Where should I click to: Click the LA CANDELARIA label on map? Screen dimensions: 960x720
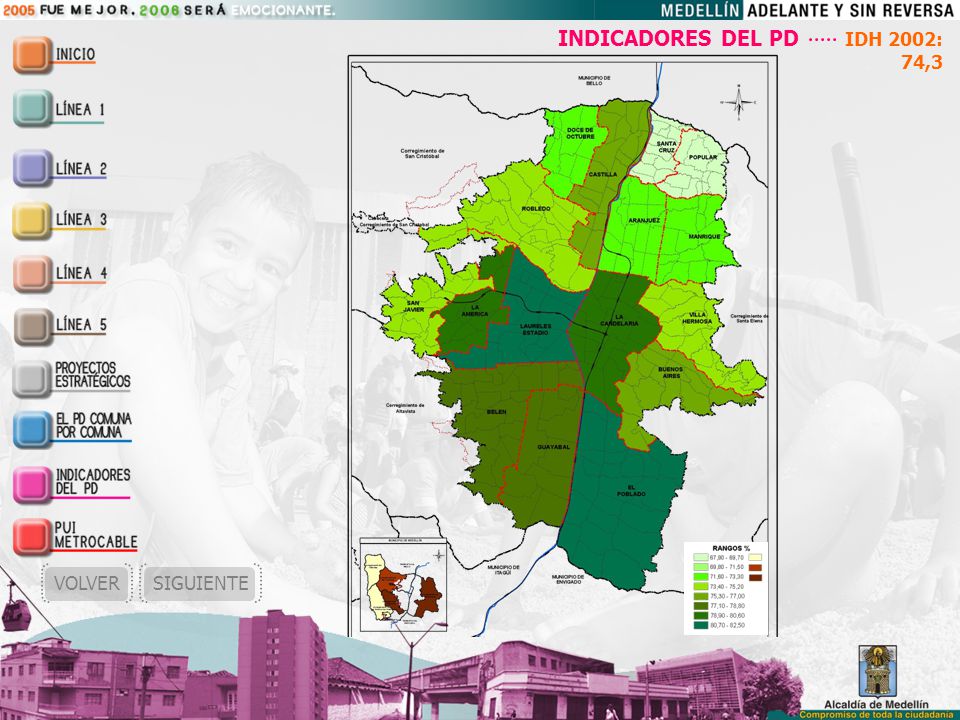click(619, 320)
